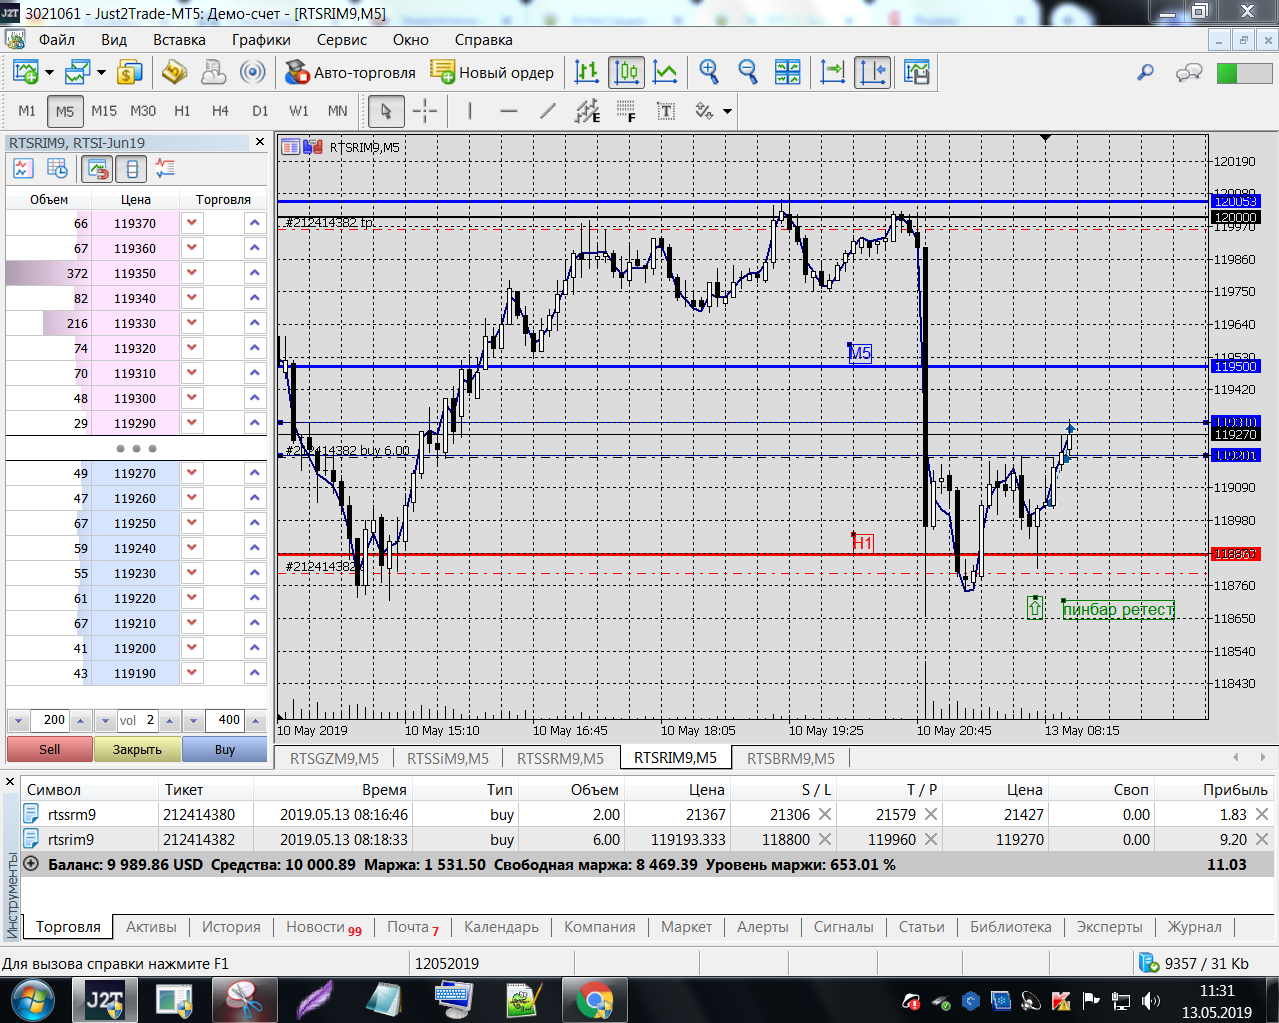The image size is (1279, 1023).
Task: Select the crosshair cursor tool
Action: [425, 111]
